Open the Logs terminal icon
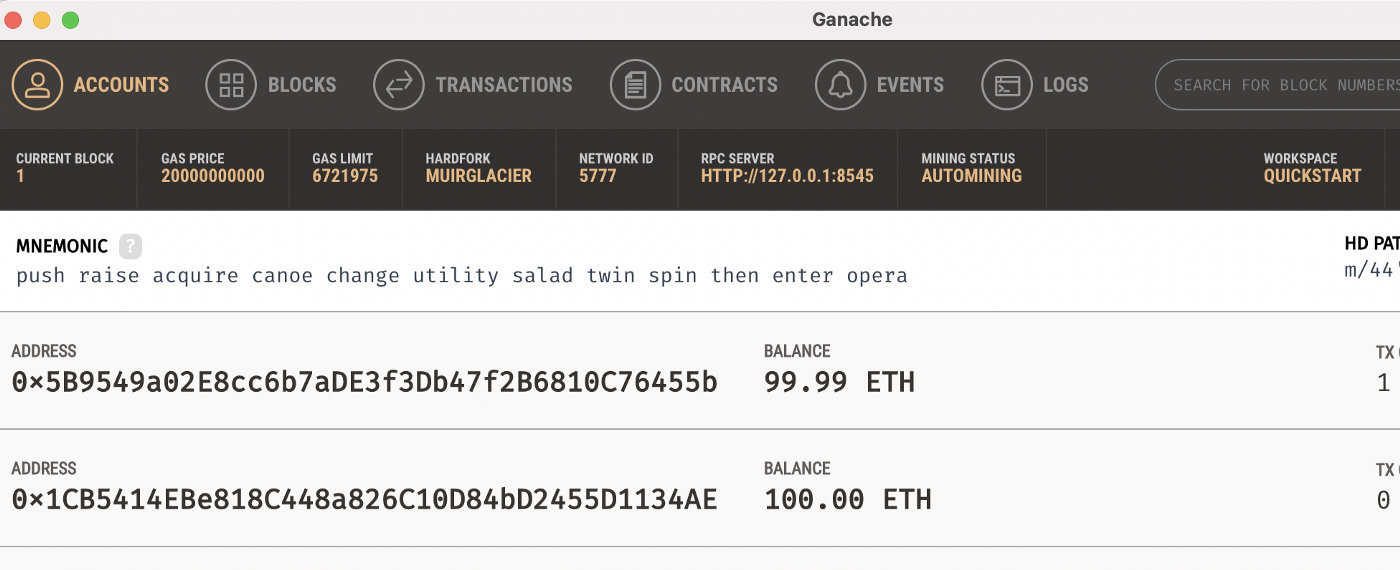Viewport: 1400px width, 570px height. pos(1007,85)
